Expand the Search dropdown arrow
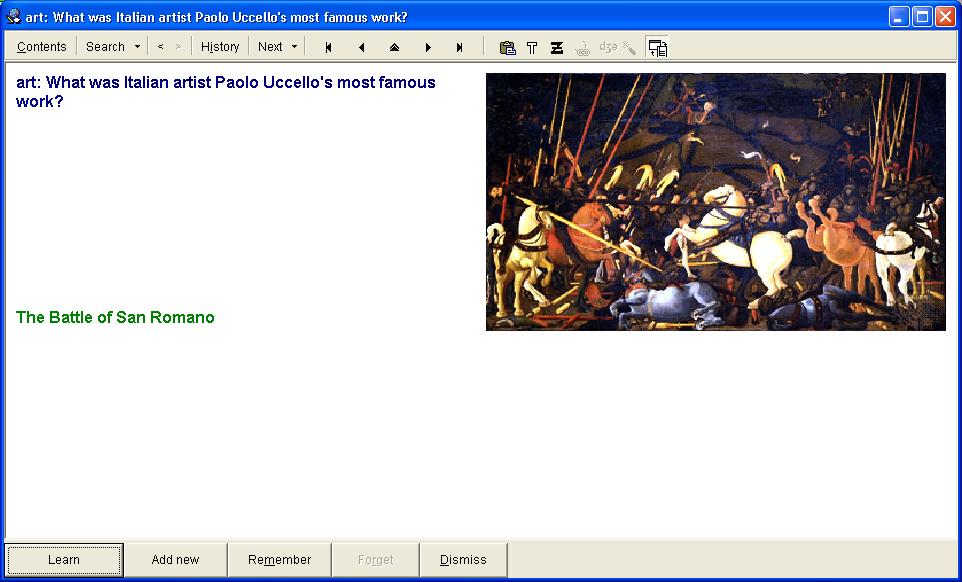 pos(137,47)
